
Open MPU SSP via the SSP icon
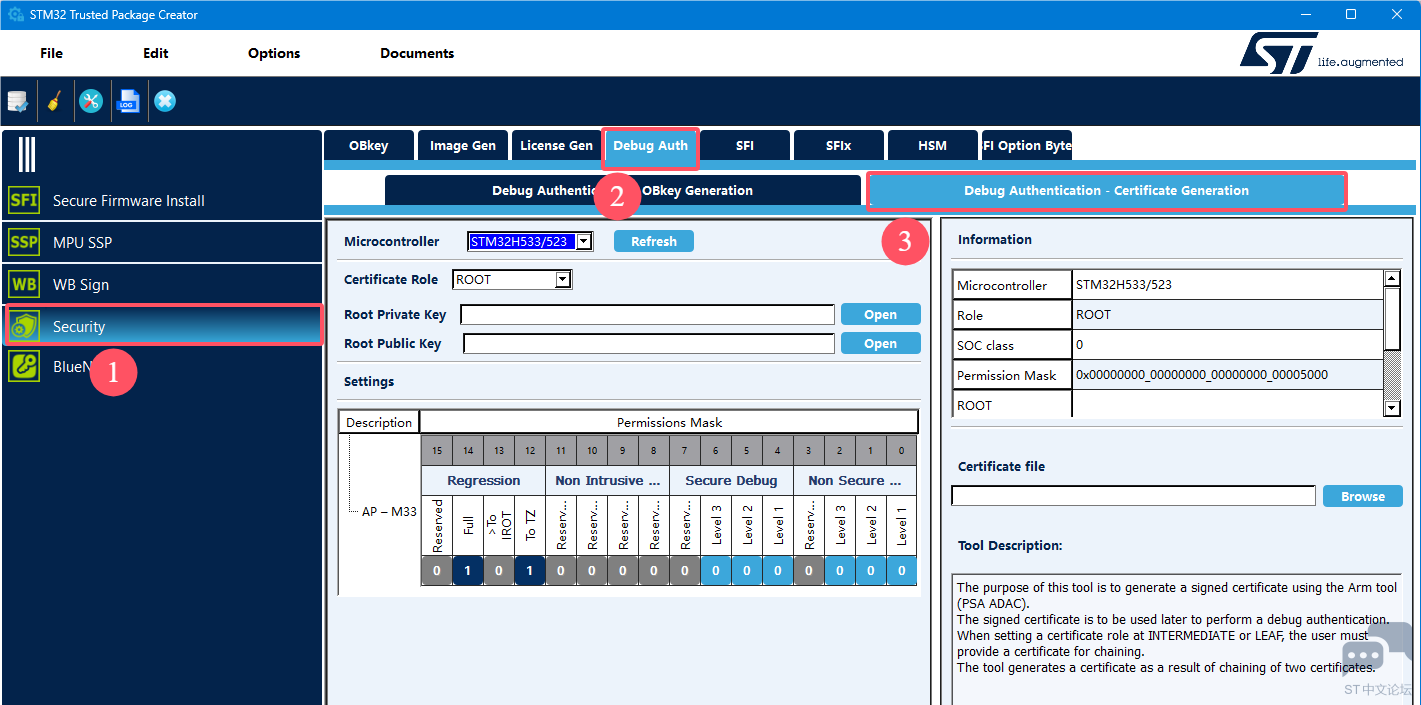24,242
